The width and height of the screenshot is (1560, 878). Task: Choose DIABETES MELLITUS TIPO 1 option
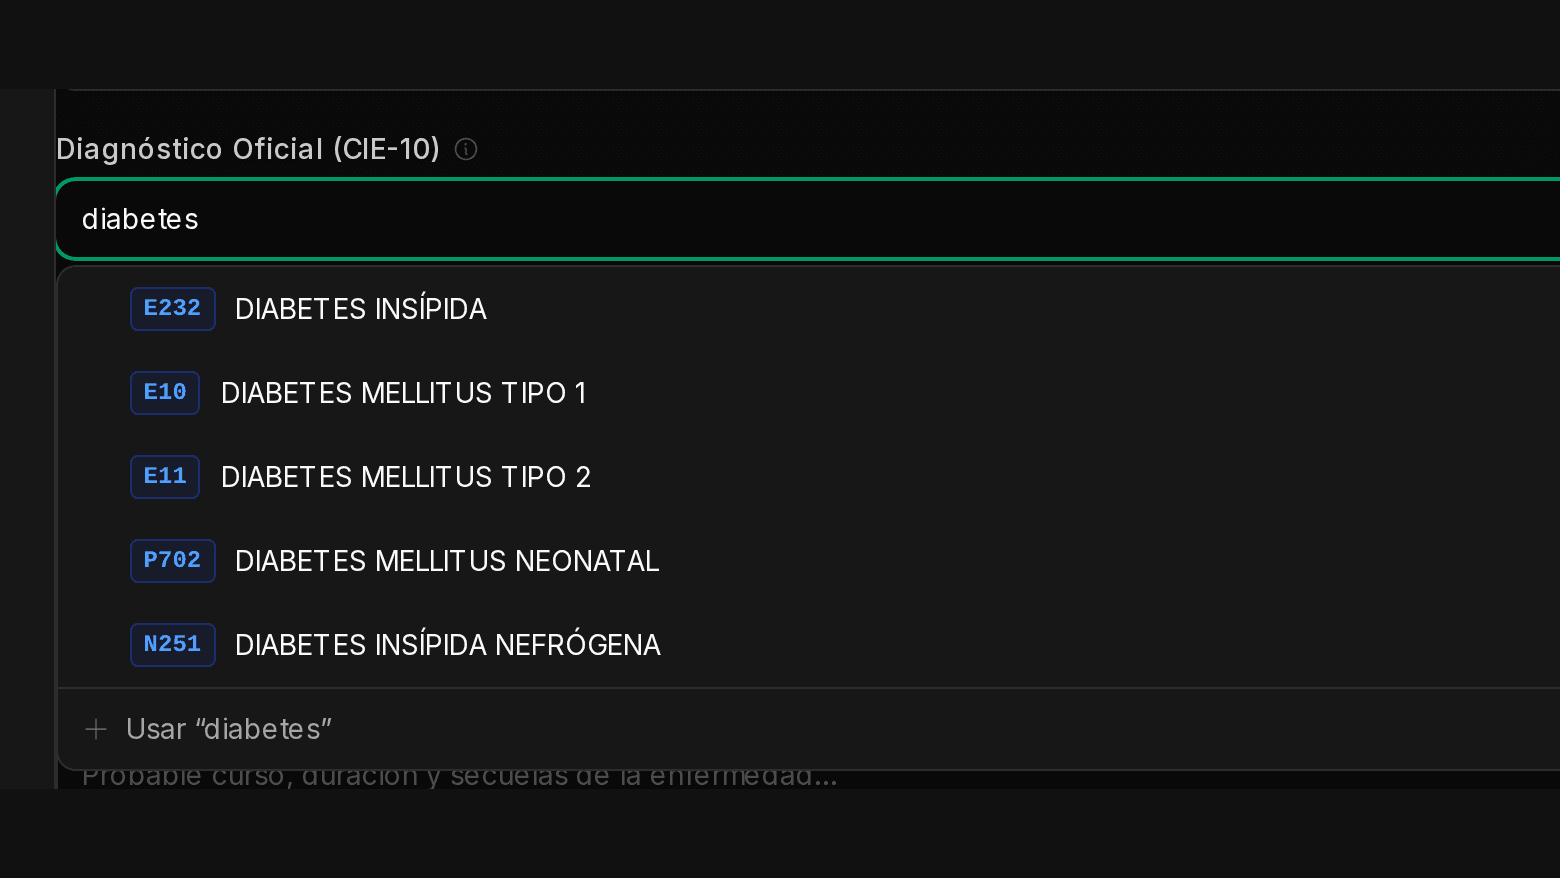pos(810,392)
